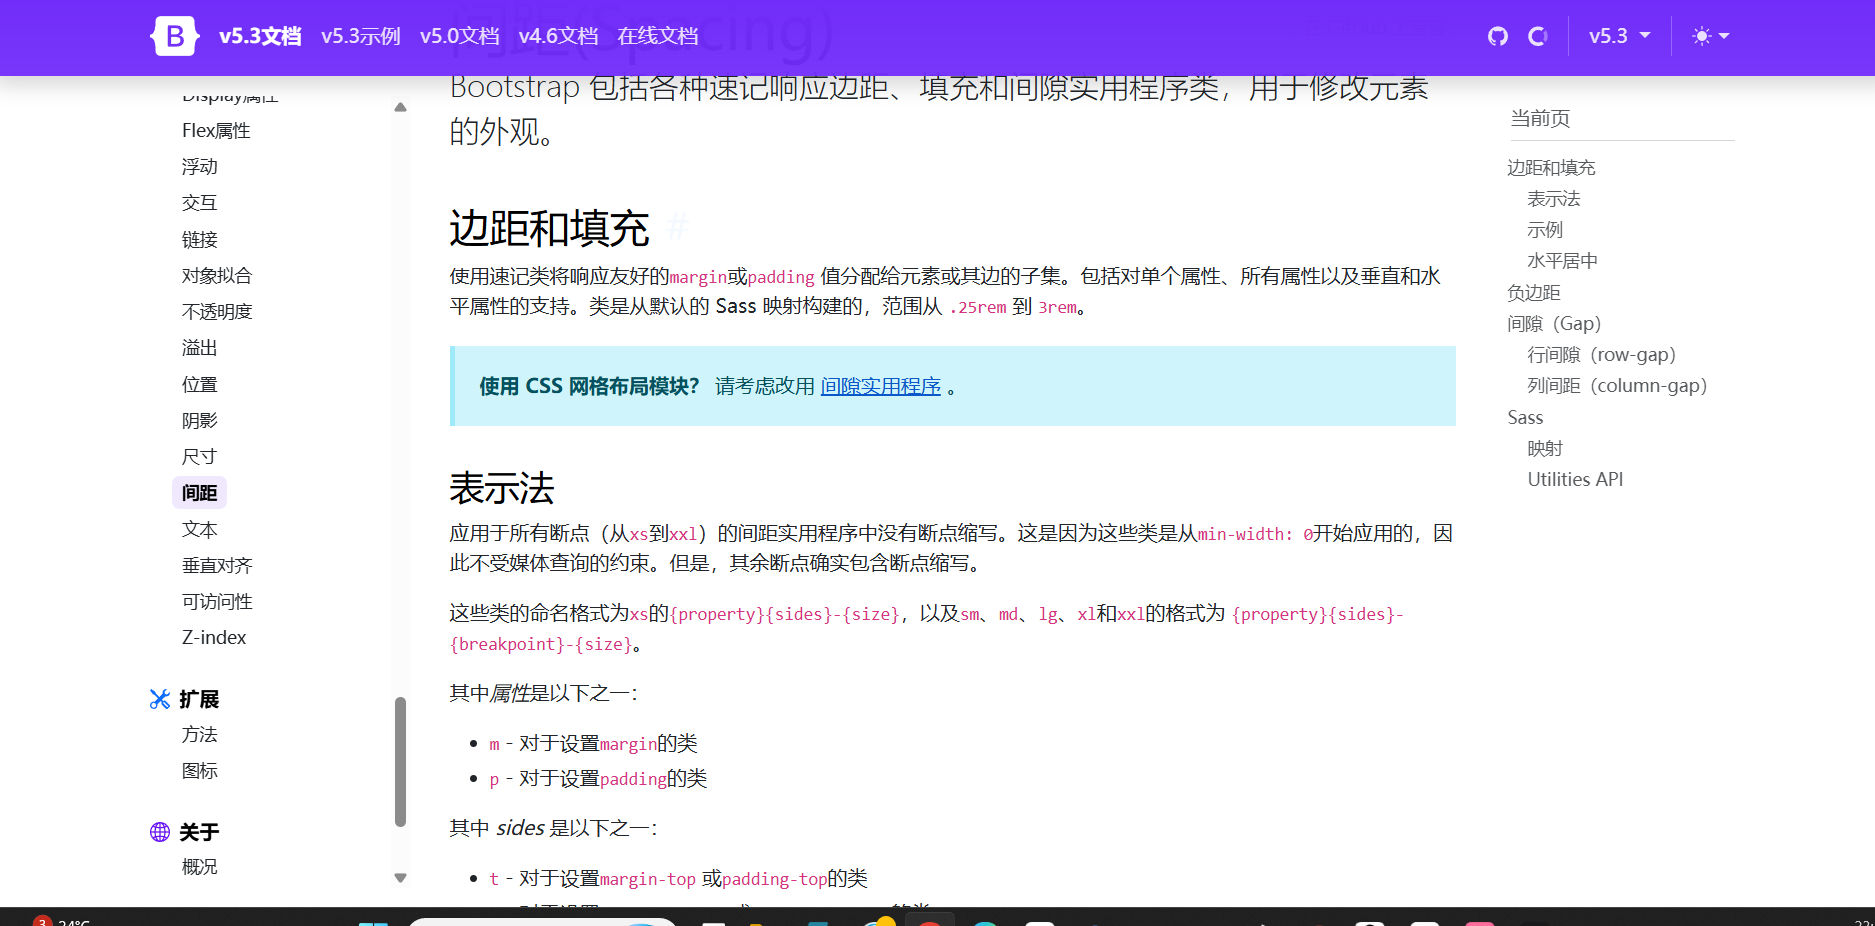Jump to 行间隙 (row-gap) in contents
This screenshot has width=1875, height=926.
pyautogui.click(x=1601, y=355)
